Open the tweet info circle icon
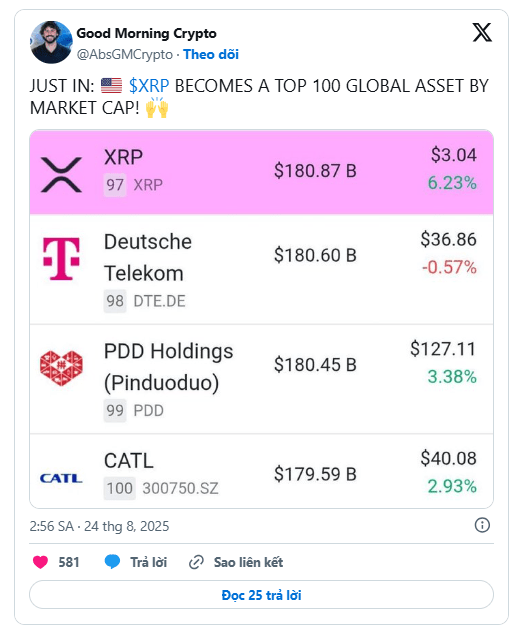 (482, 525)
